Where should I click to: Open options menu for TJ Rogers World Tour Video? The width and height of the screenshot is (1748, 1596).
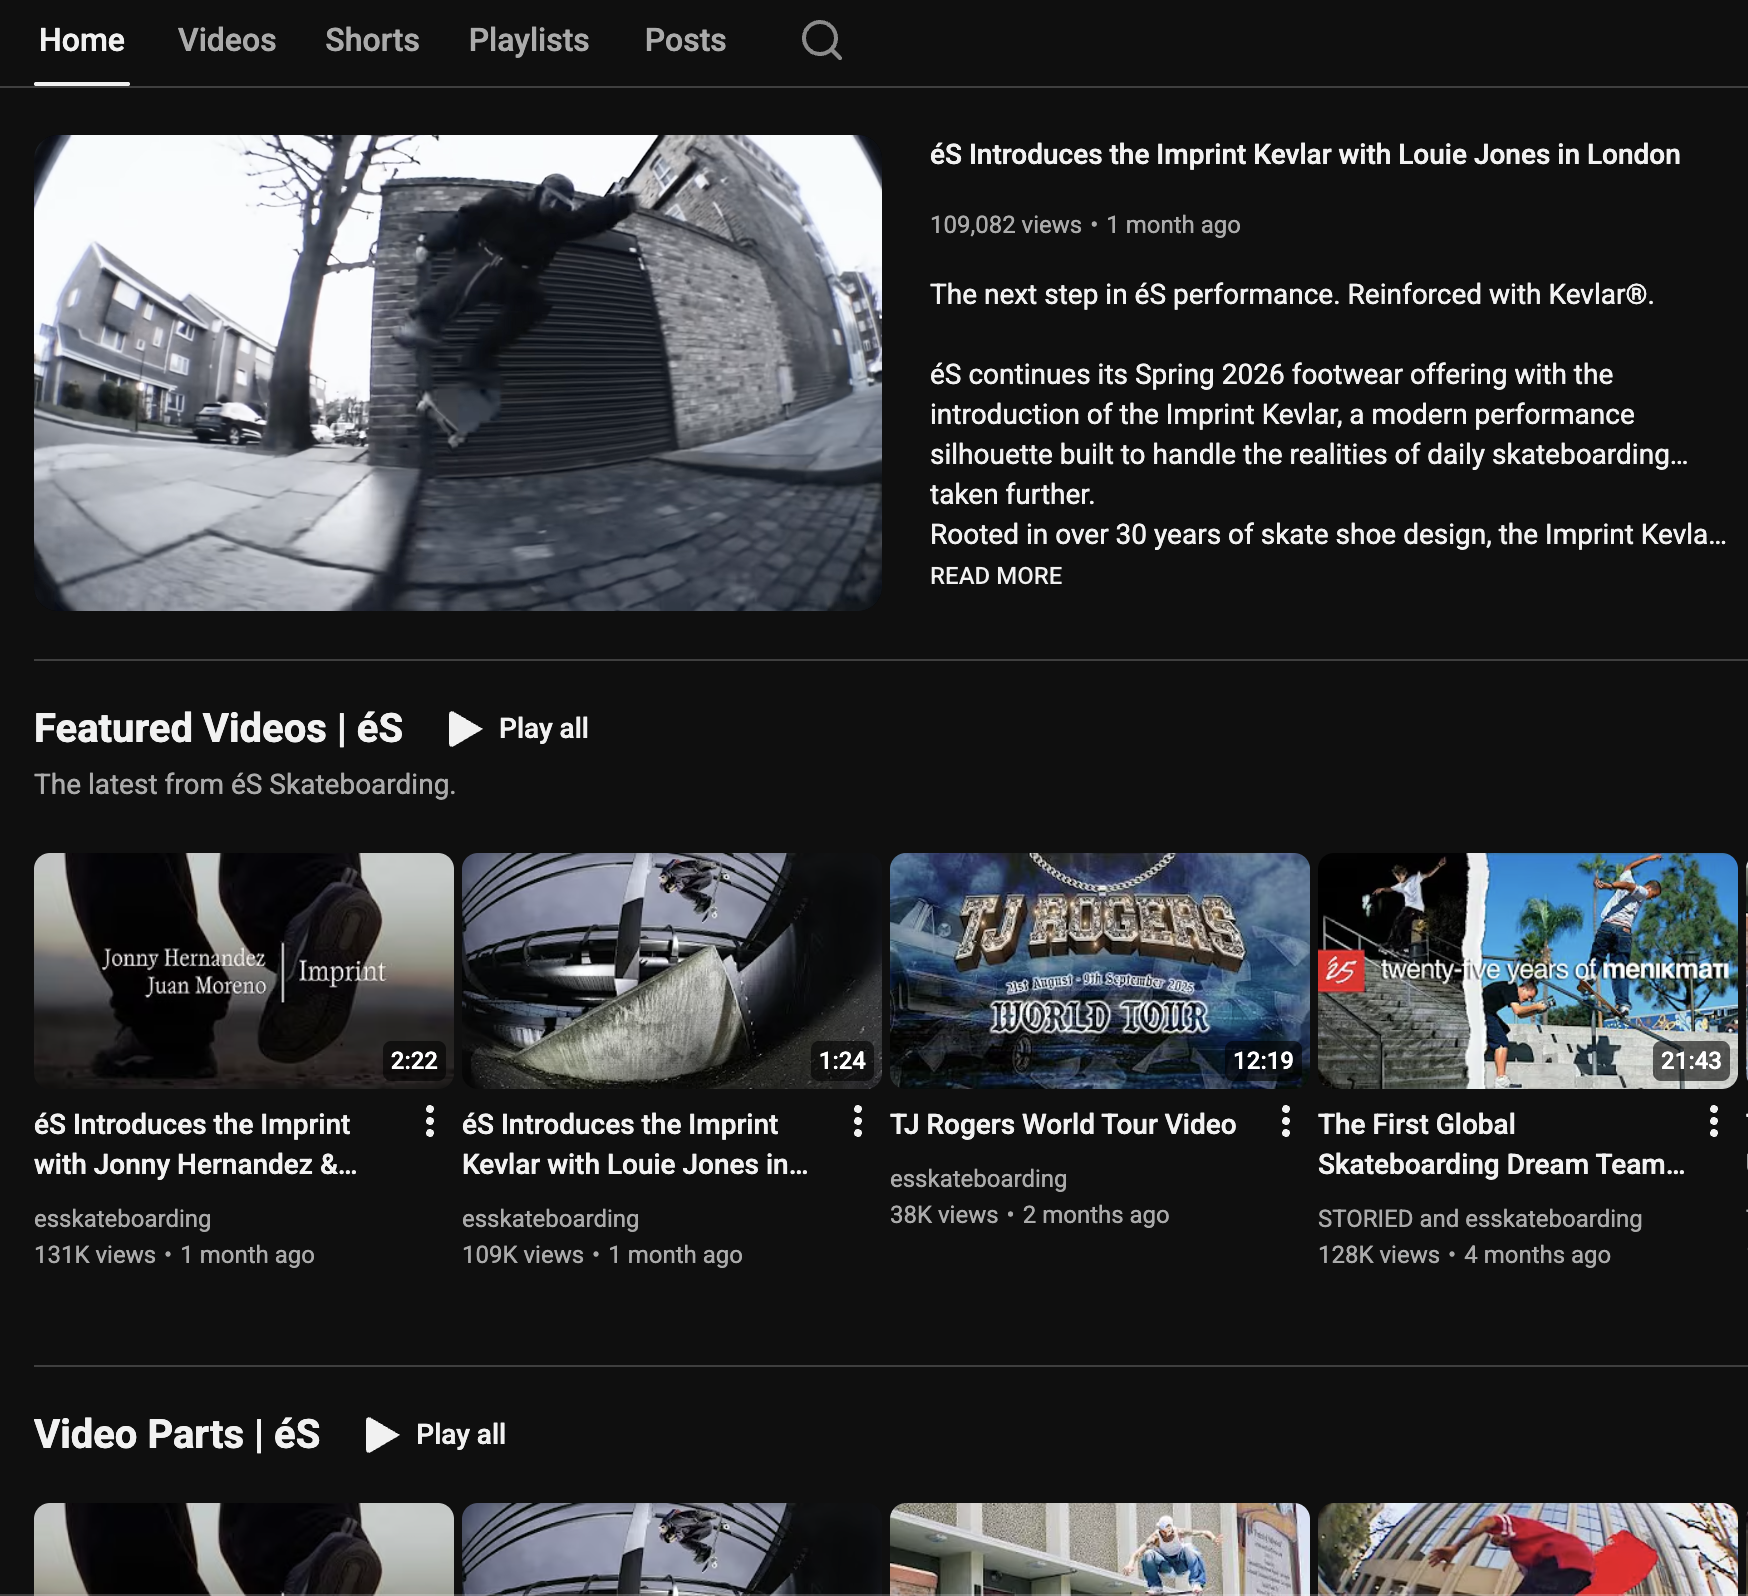point(1286,1122)
